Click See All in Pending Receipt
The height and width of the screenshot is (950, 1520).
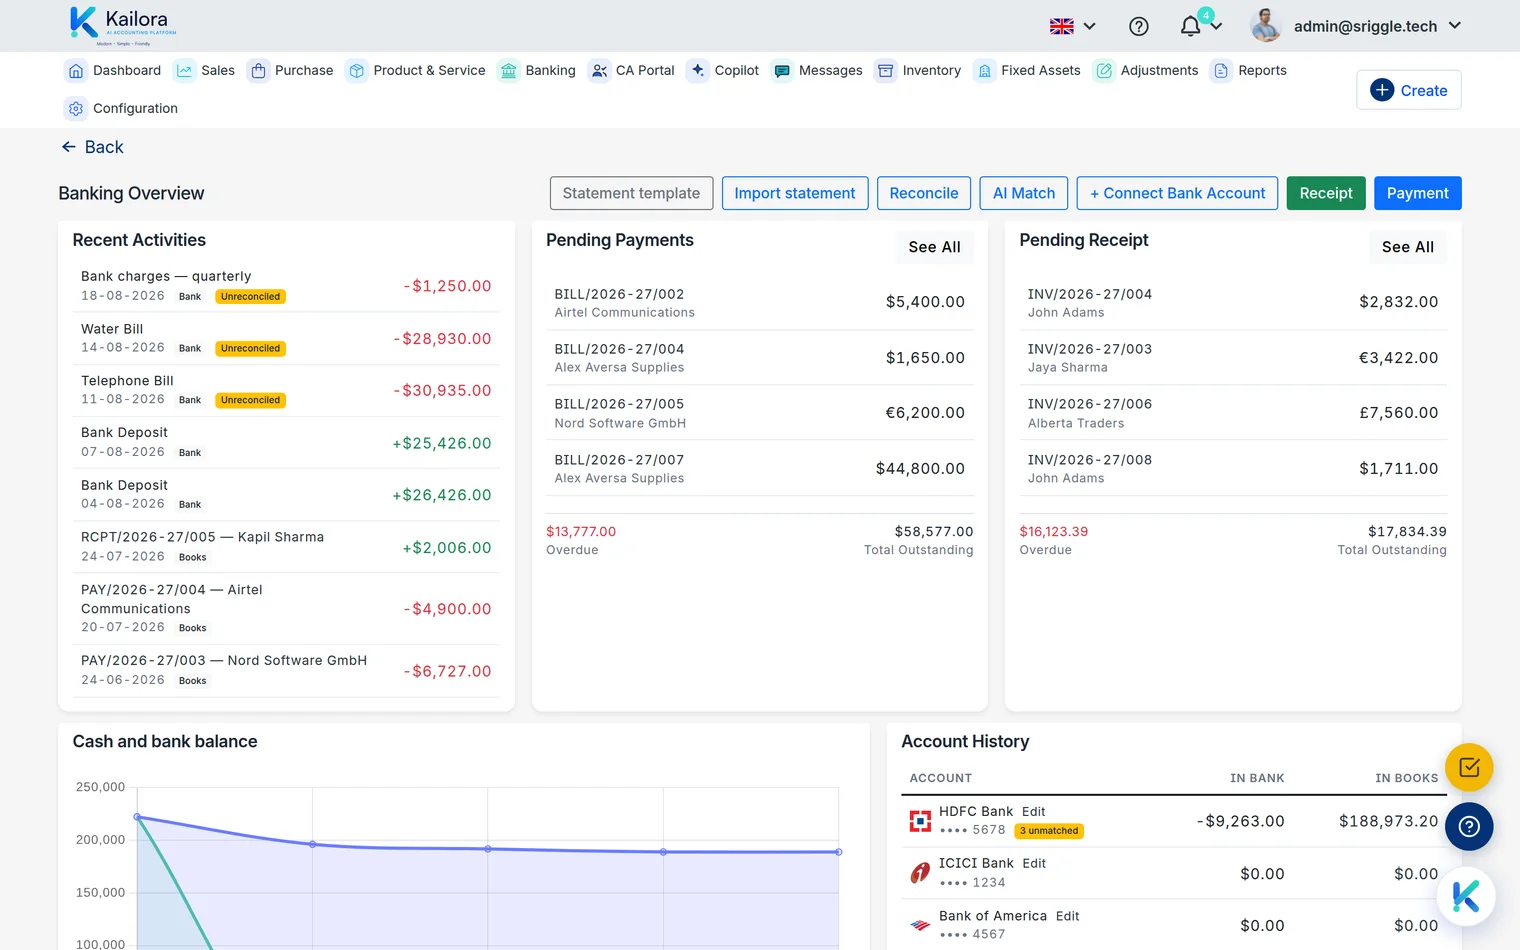click(1408, 247)
